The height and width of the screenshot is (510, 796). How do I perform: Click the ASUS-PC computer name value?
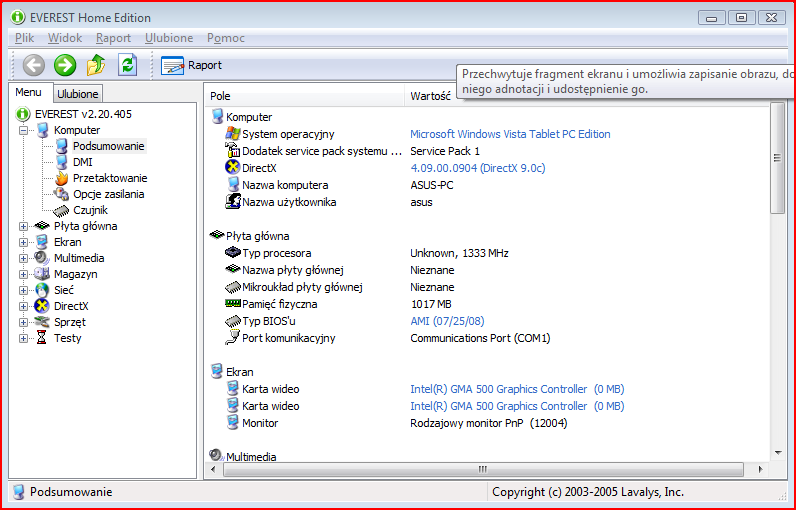click(432, 185)
